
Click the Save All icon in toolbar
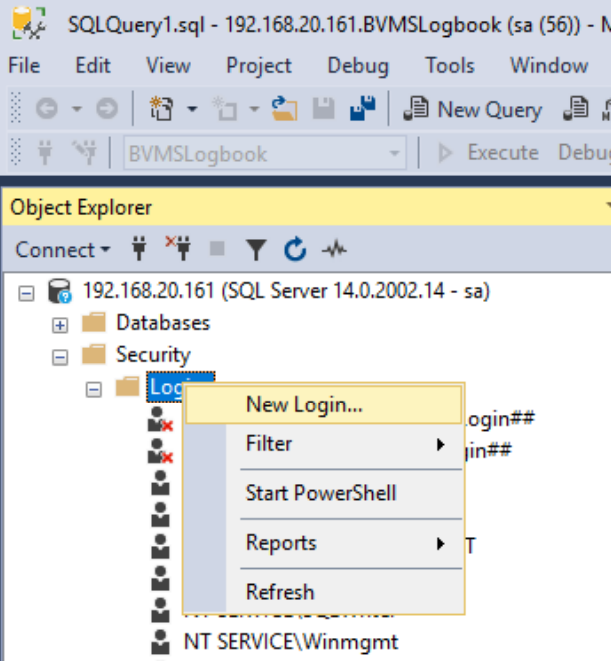point(363,110)
